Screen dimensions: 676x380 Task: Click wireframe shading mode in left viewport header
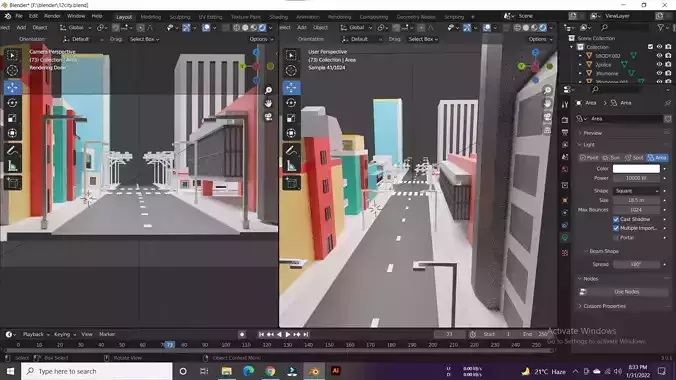(237, 28)
